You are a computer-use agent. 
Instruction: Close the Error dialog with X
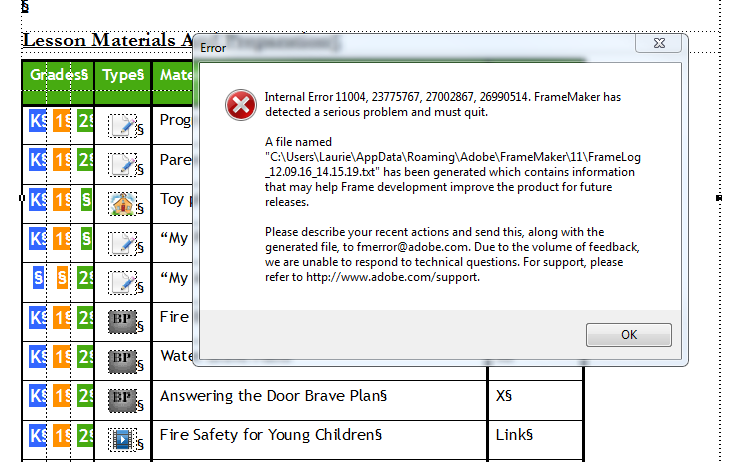658,43
